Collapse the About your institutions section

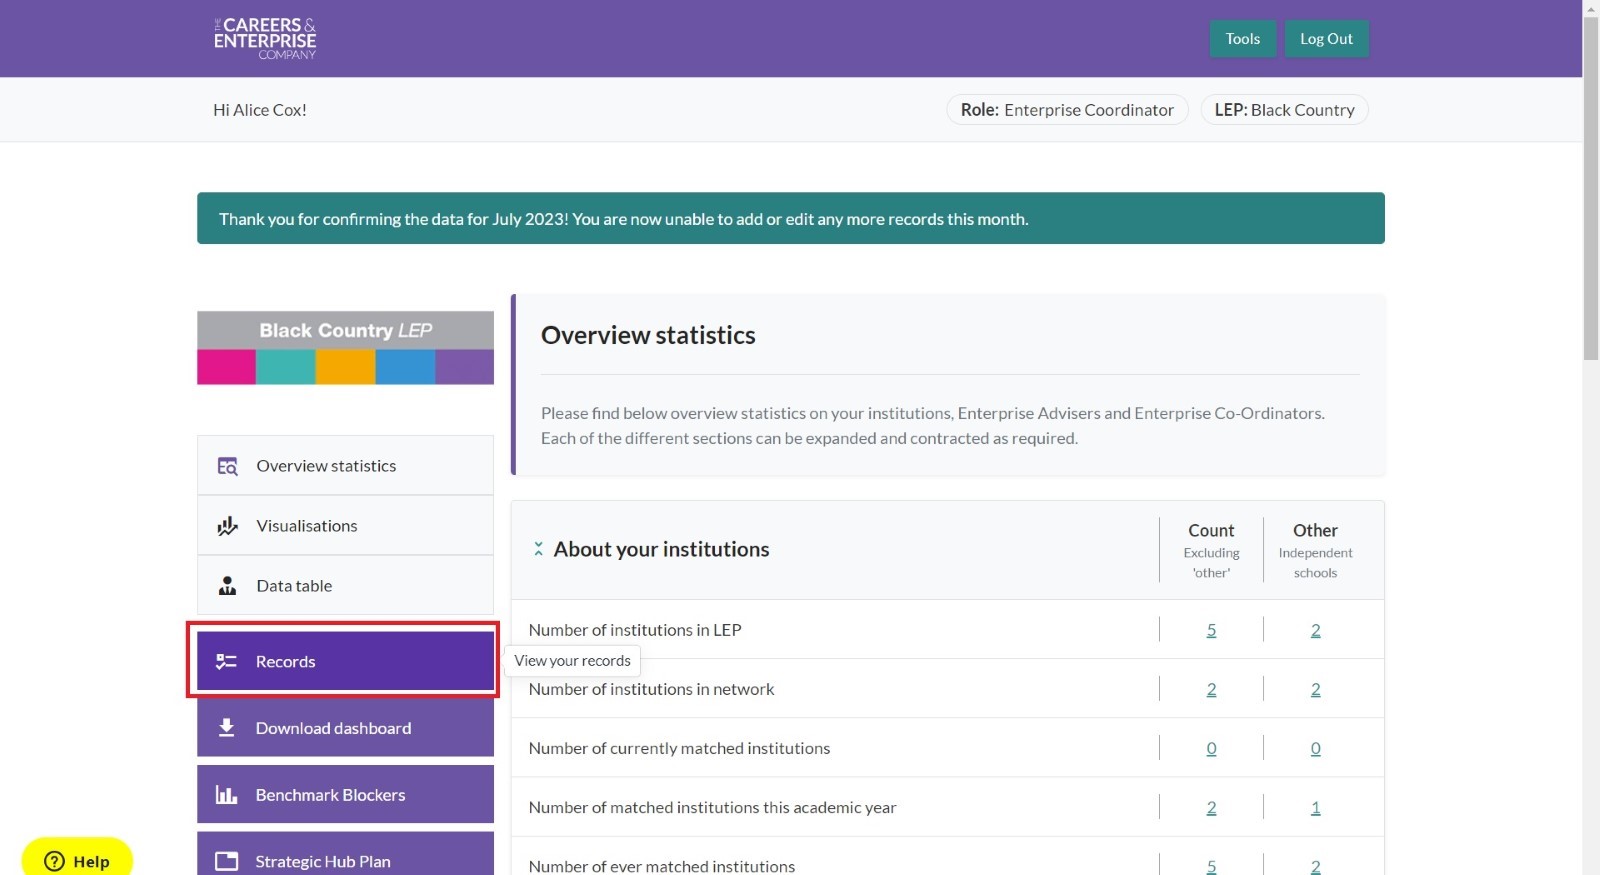point(538,549)
